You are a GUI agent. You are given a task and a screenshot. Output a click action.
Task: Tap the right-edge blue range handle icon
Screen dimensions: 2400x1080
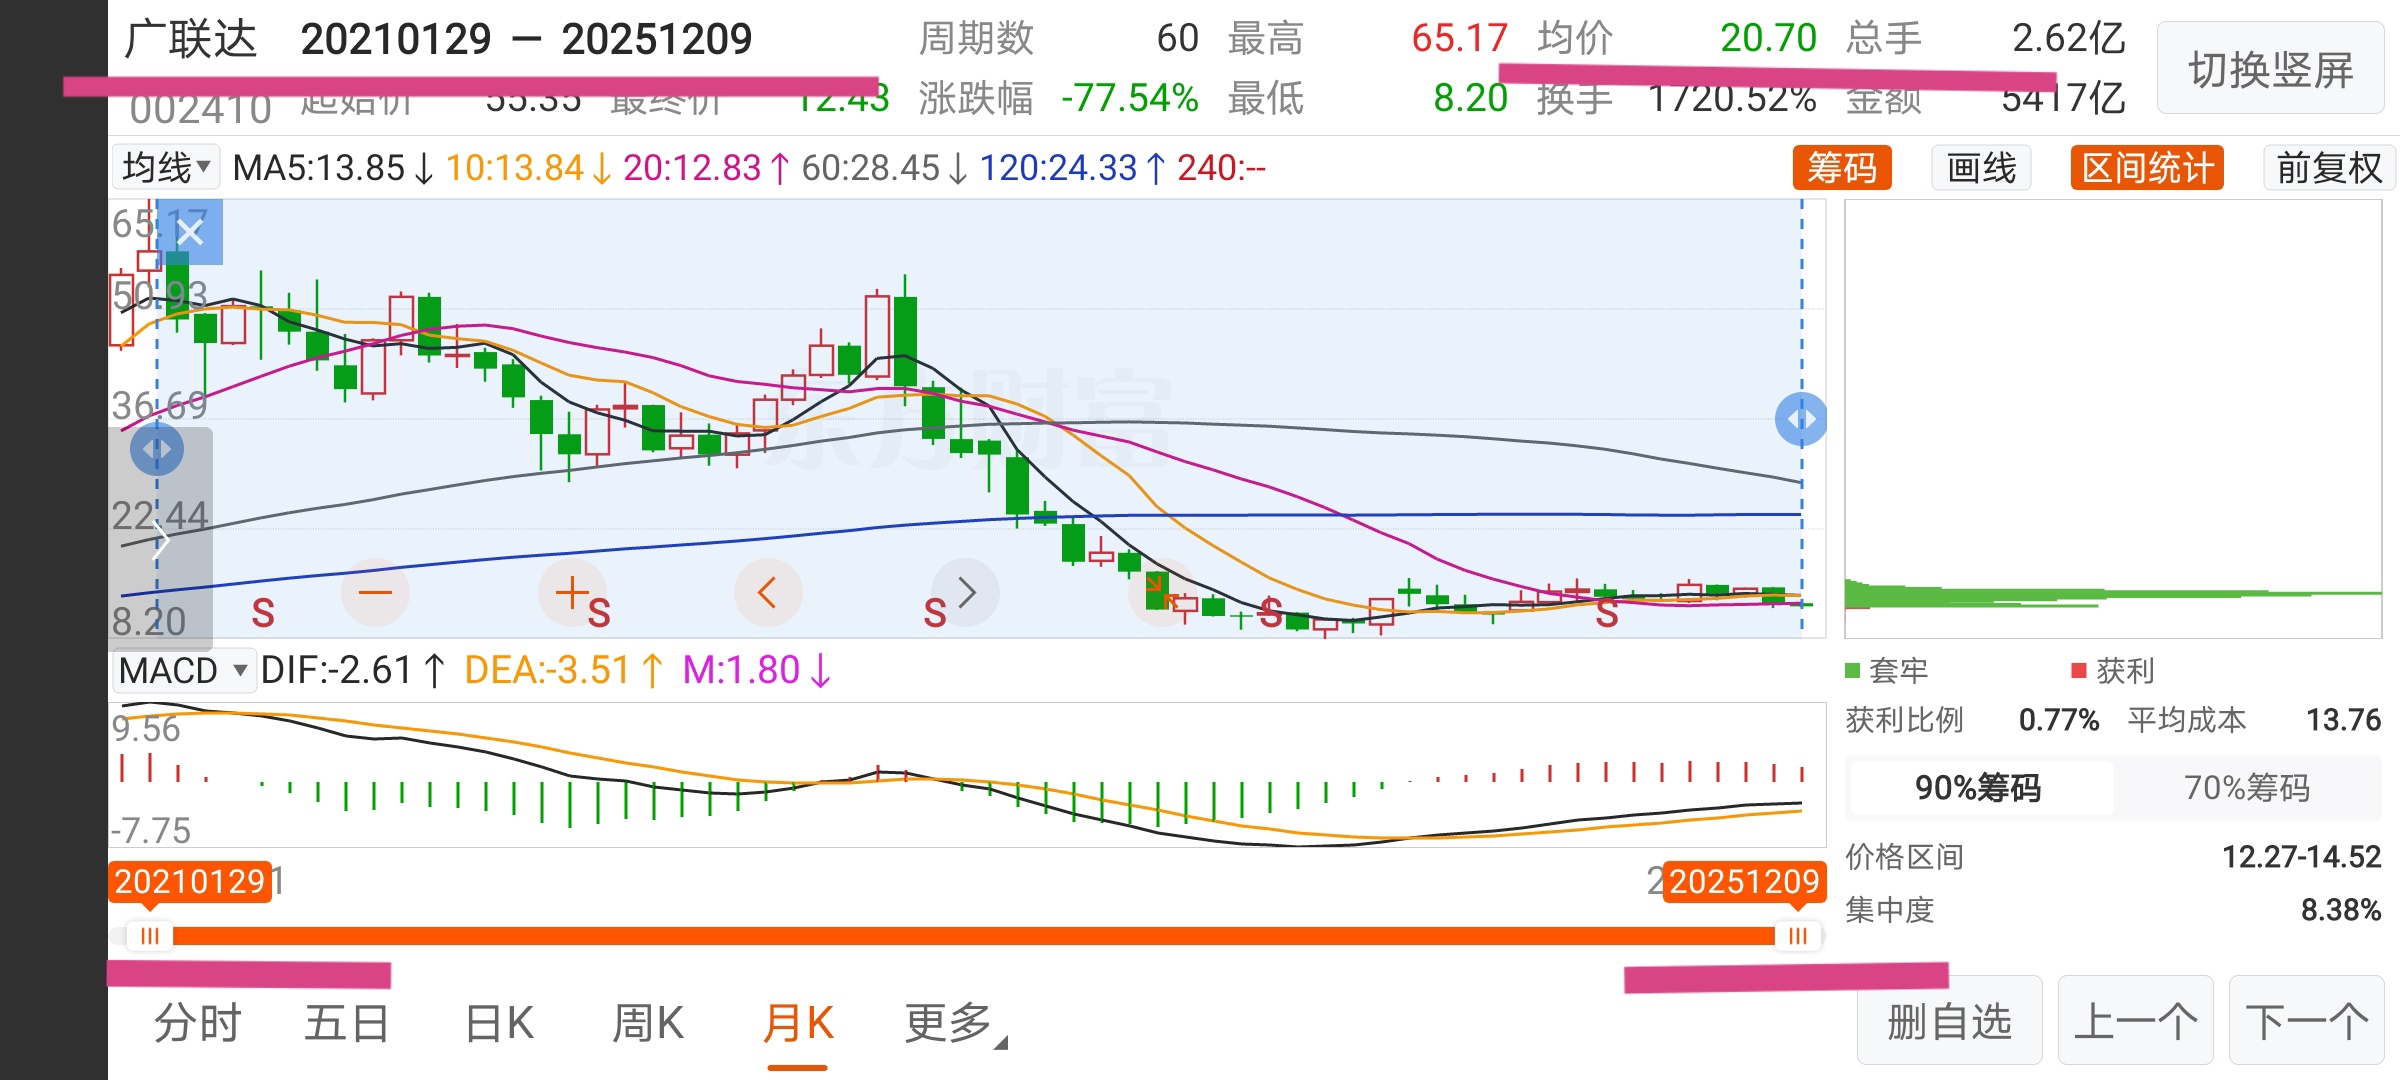click(1800, 419)
